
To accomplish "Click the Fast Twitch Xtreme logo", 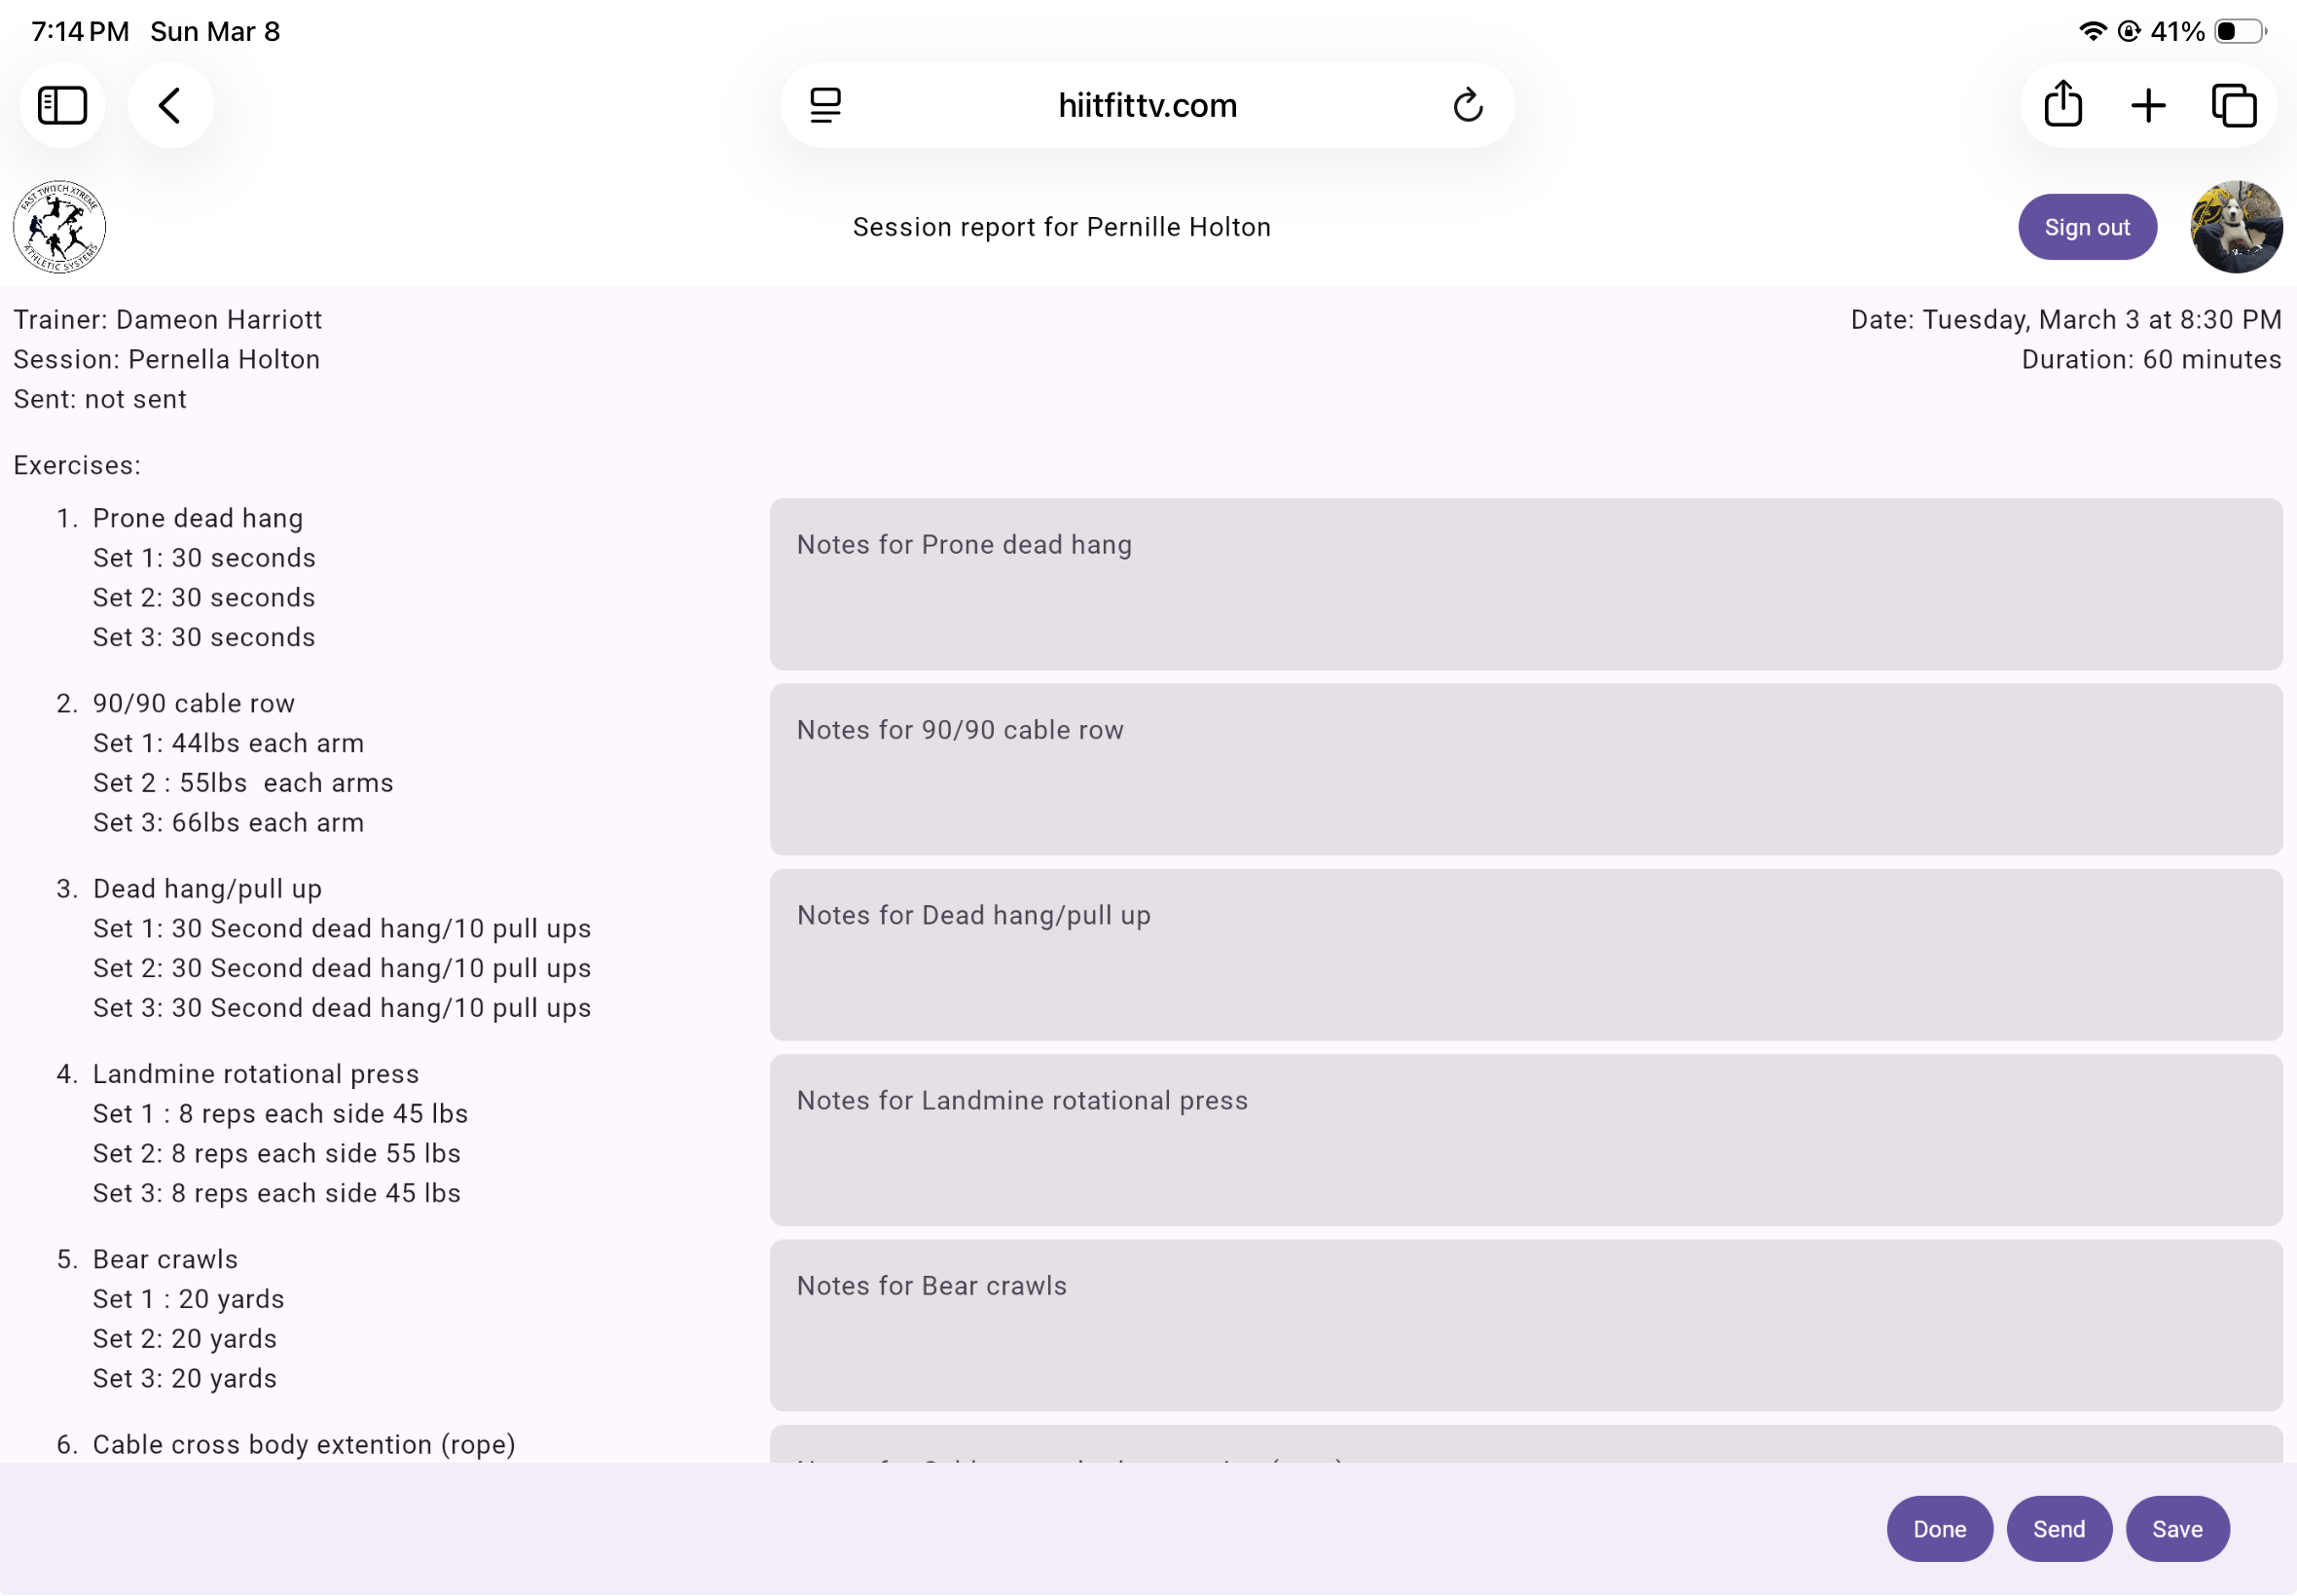I will 60,227.
